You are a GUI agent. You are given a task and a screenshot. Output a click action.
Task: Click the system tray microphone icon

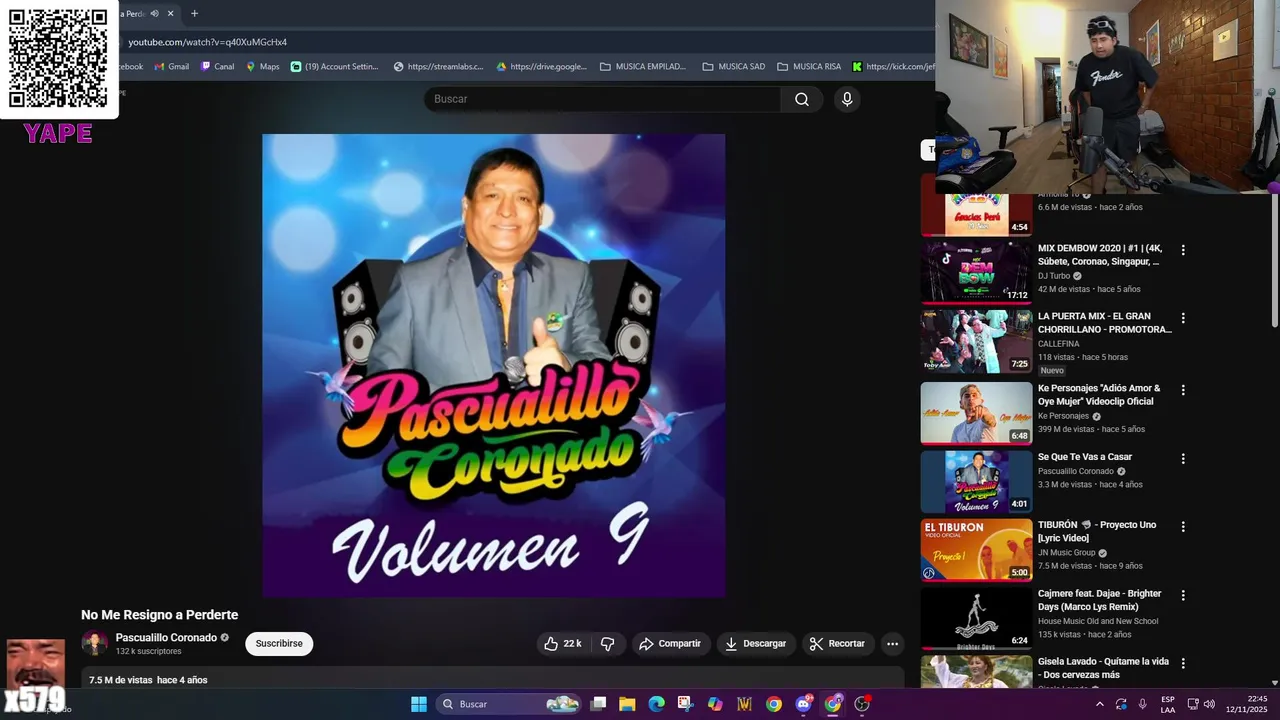(x=1143, y=704)
